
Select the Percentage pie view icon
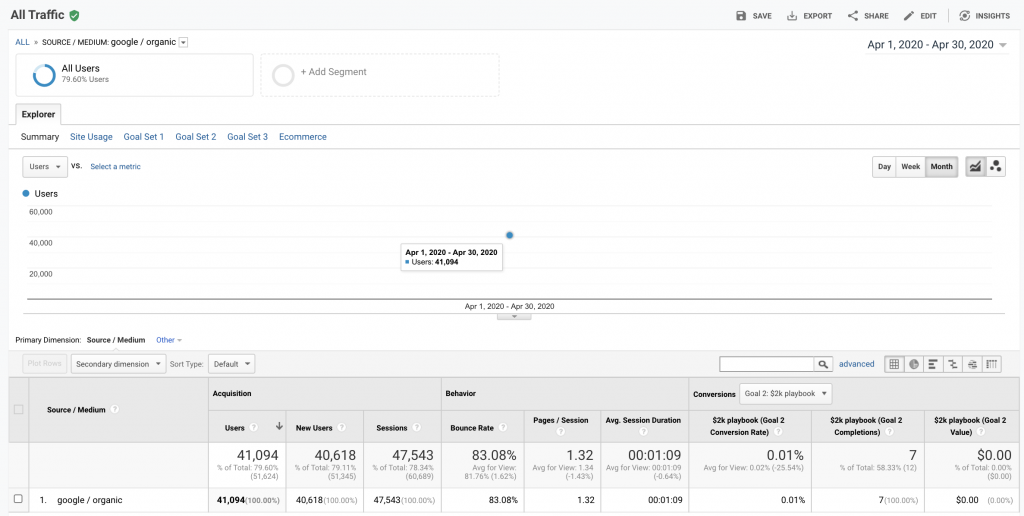pyautogui.click(x=914, y=364)
